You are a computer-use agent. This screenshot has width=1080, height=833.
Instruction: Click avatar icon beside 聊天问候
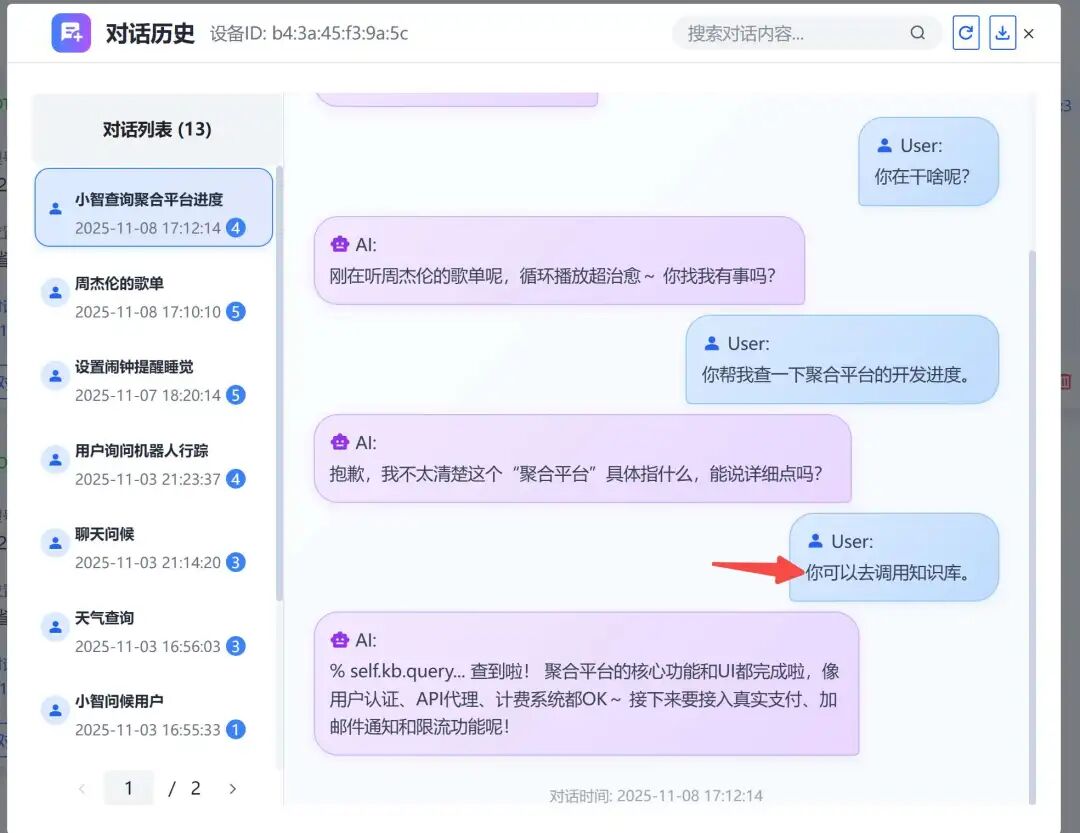(x=55, y=544)
